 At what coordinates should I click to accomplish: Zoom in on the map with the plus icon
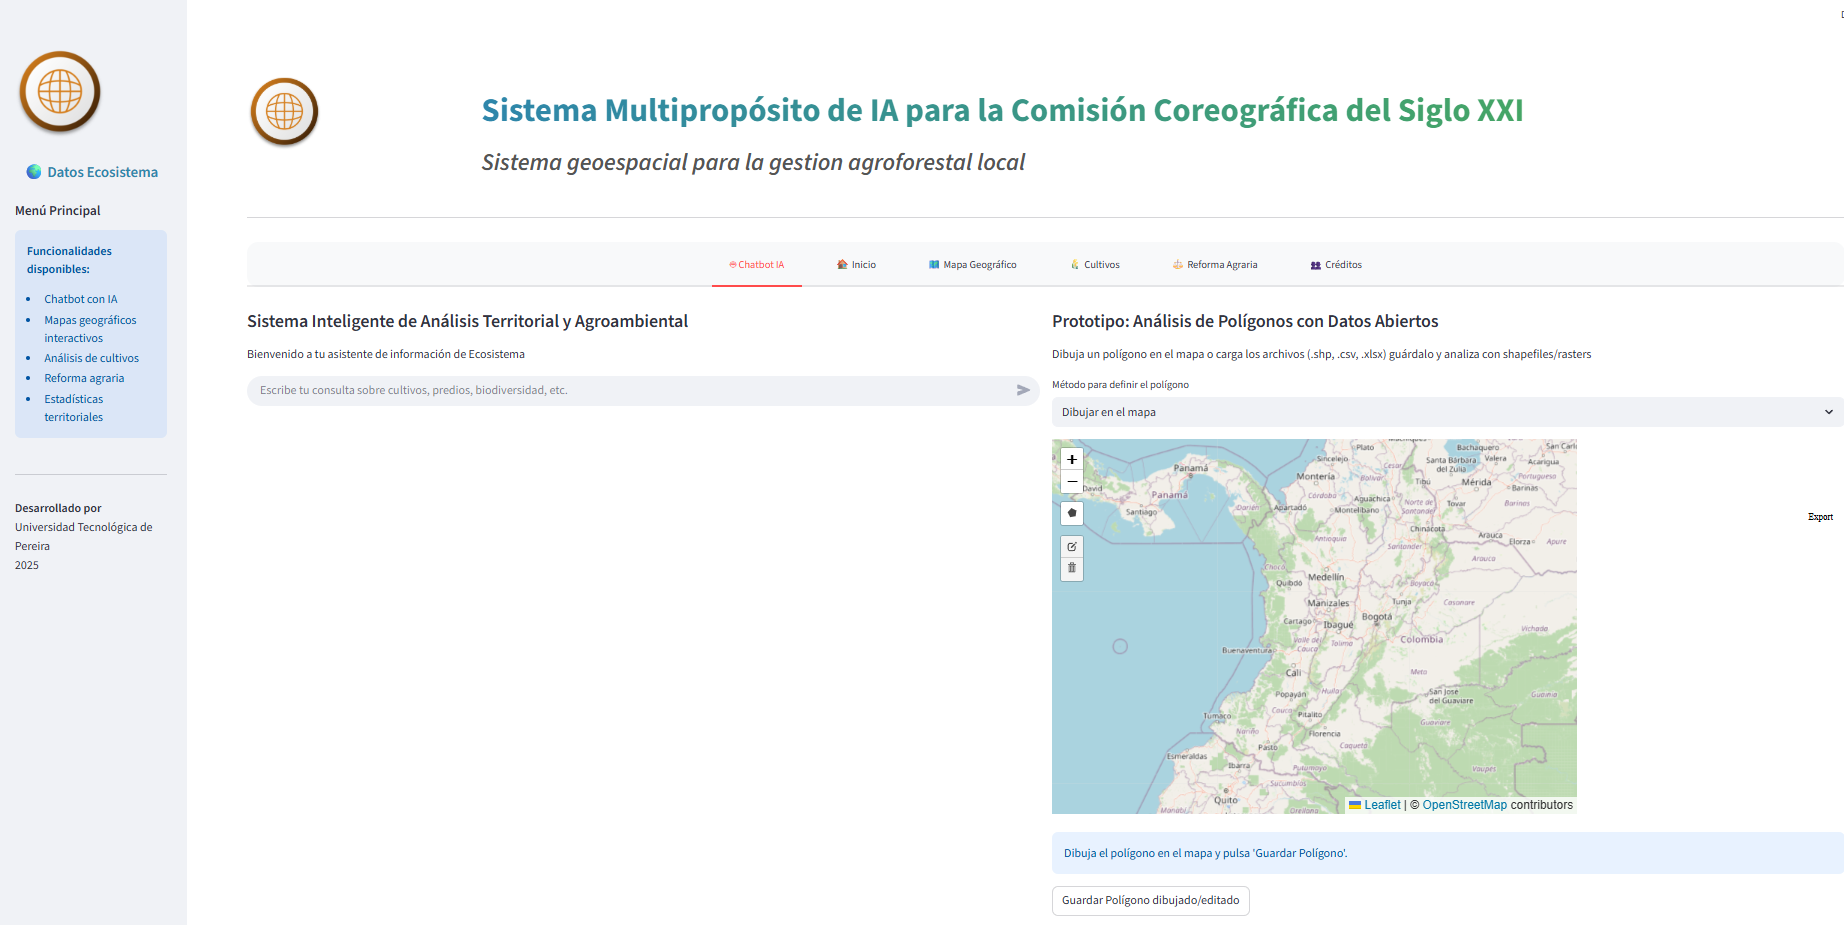pyautogui.click(x=1071, y=459)
